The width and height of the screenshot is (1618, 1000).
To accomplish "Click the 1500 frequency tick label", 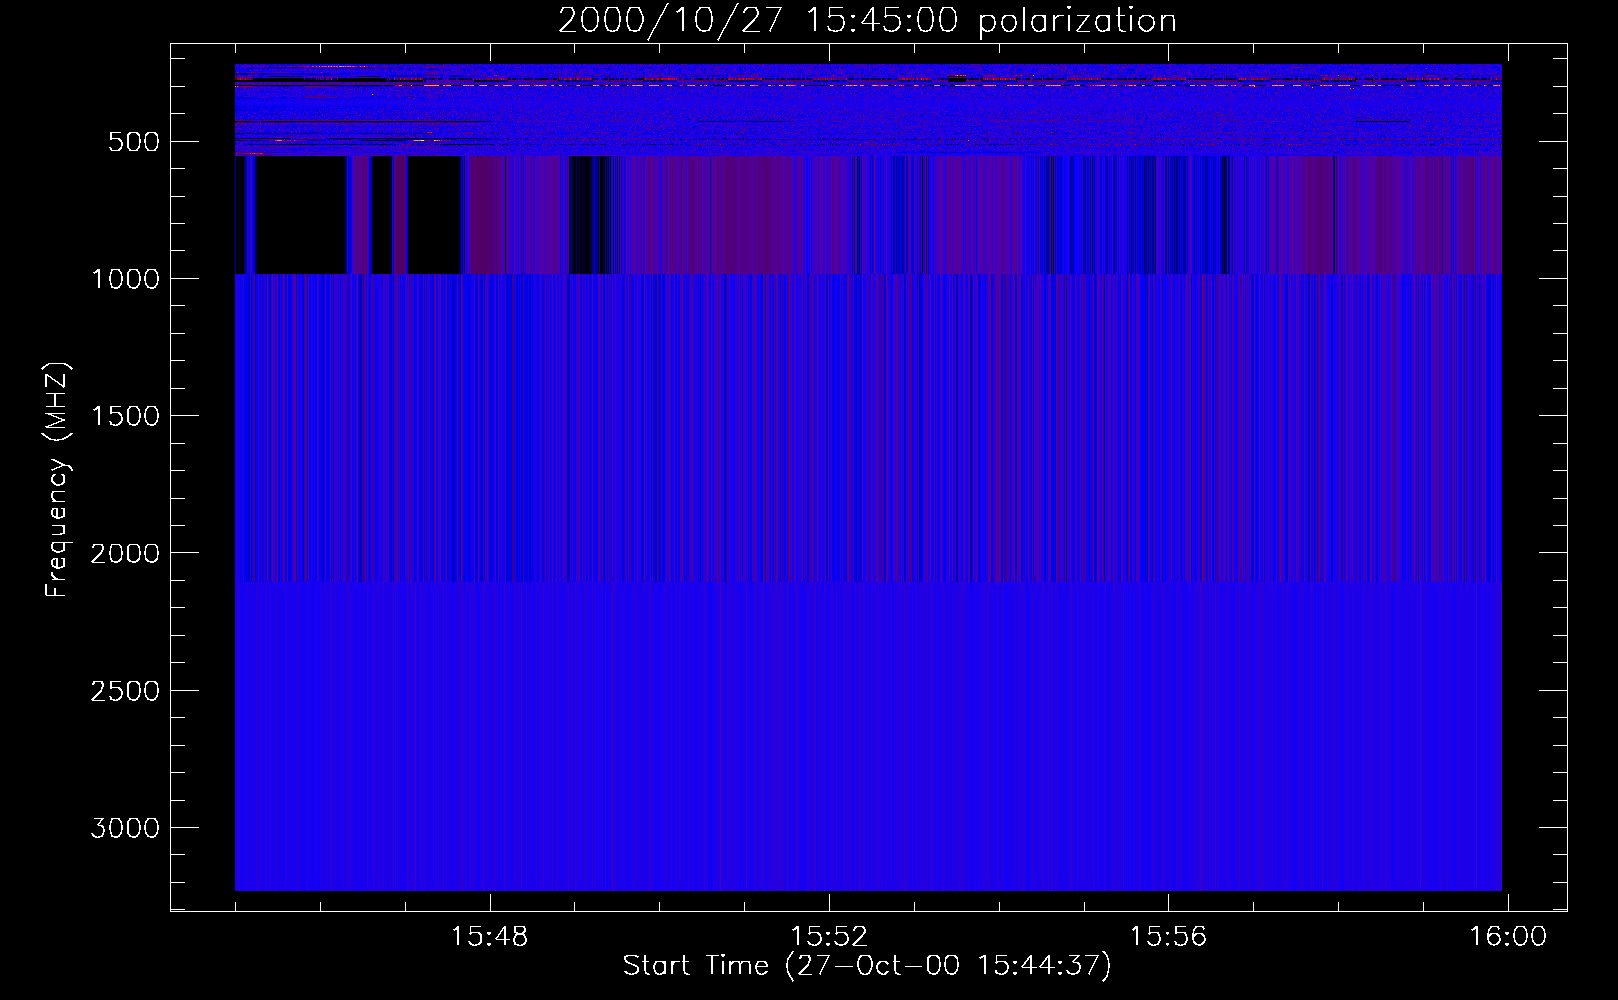I will [x=125, y=416].
